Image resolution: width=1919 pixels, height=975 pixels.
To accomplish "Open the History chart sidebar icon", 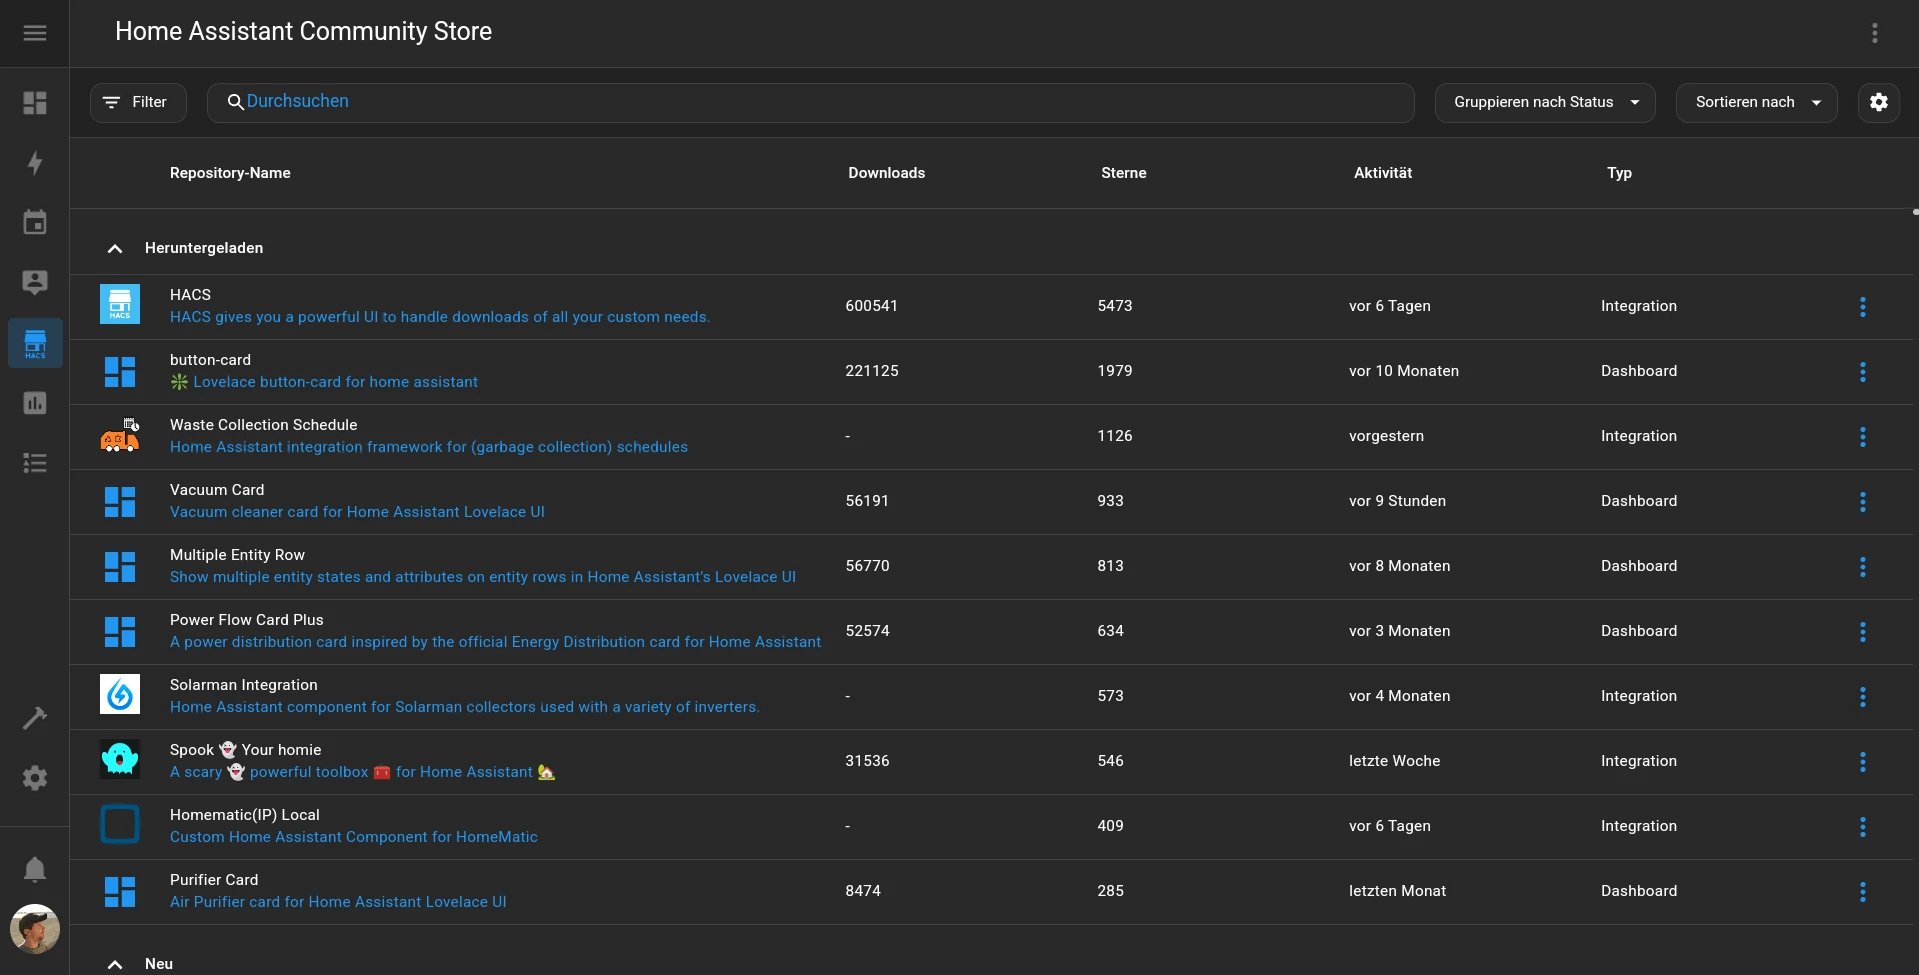I will tap(35, 403).
